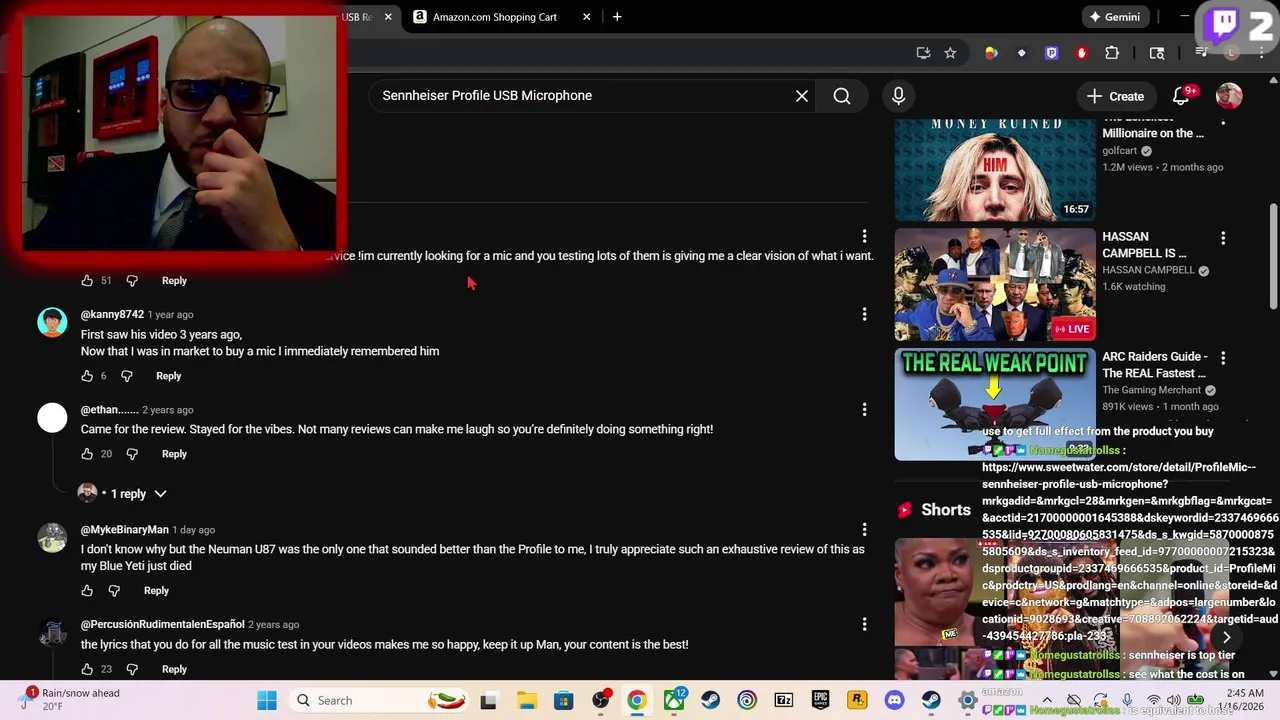The width and height of the screenshot is (1280, 720).
Task: Open the @MykeBinaryMan channel link
Action: tap(124, 529)
